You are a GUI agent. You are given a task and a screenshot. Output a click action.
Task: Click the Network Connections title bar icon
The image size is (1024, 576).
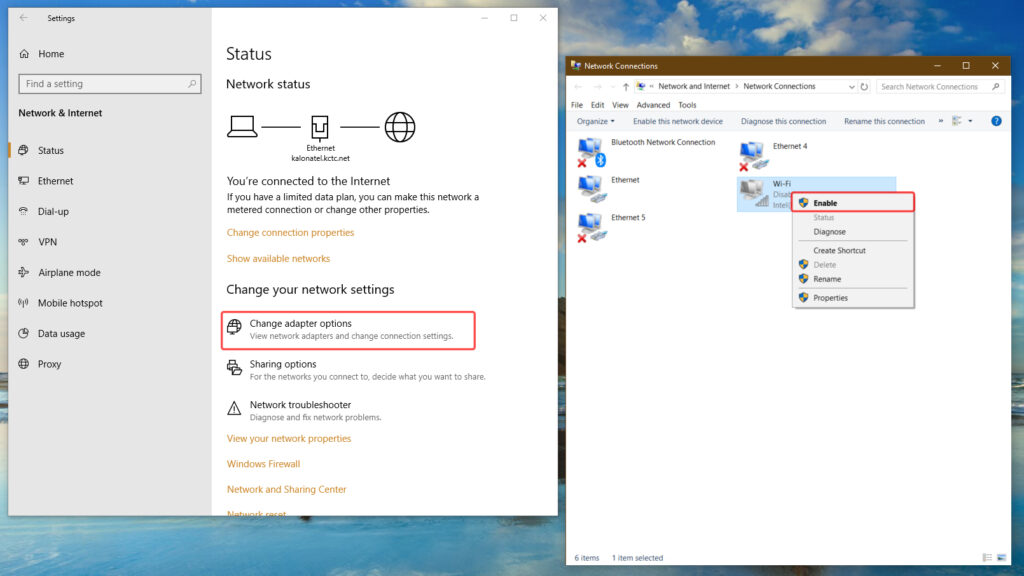(x=575, y=65)
